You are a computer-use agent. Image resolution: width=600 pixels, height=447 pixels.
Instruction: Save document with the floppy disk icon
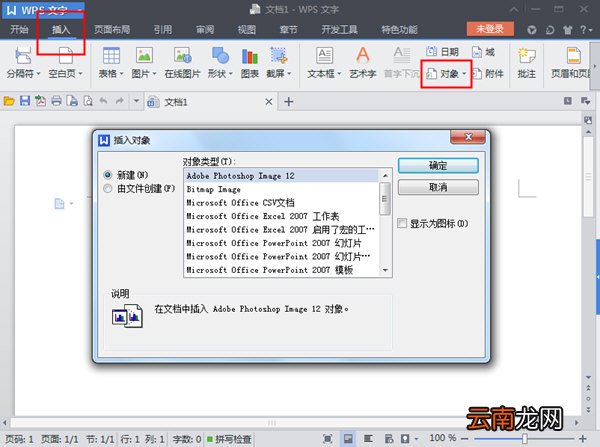coord(25,101)
